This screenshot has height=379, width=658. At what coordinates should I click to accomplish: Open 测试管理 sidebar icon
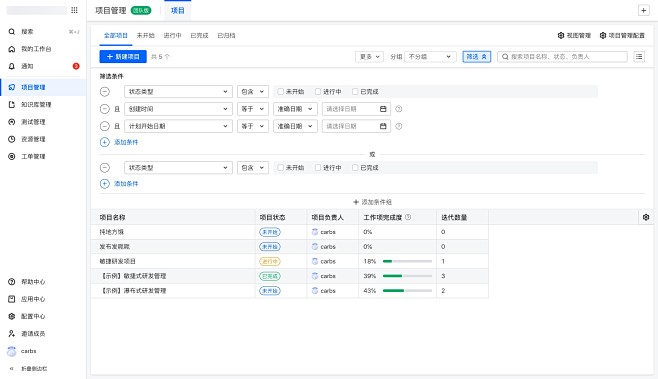[12, 122]
